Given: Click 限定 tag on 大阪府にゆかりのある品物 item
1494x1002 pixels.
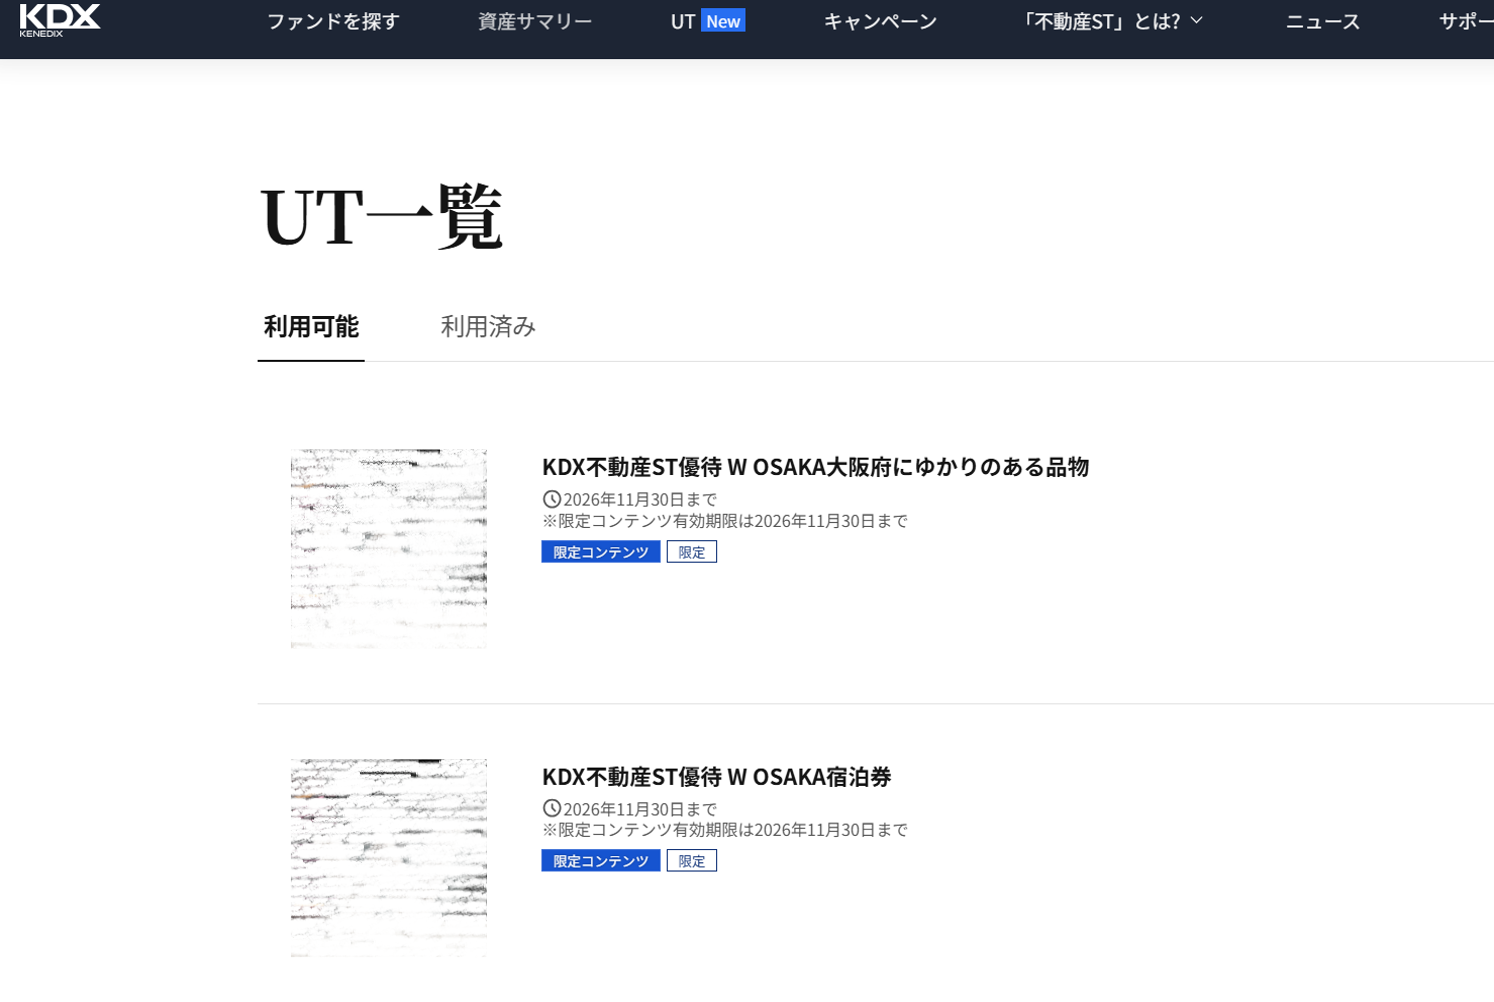Looking at the screenshot, I should pyautogui.click(x=692, y=552).
